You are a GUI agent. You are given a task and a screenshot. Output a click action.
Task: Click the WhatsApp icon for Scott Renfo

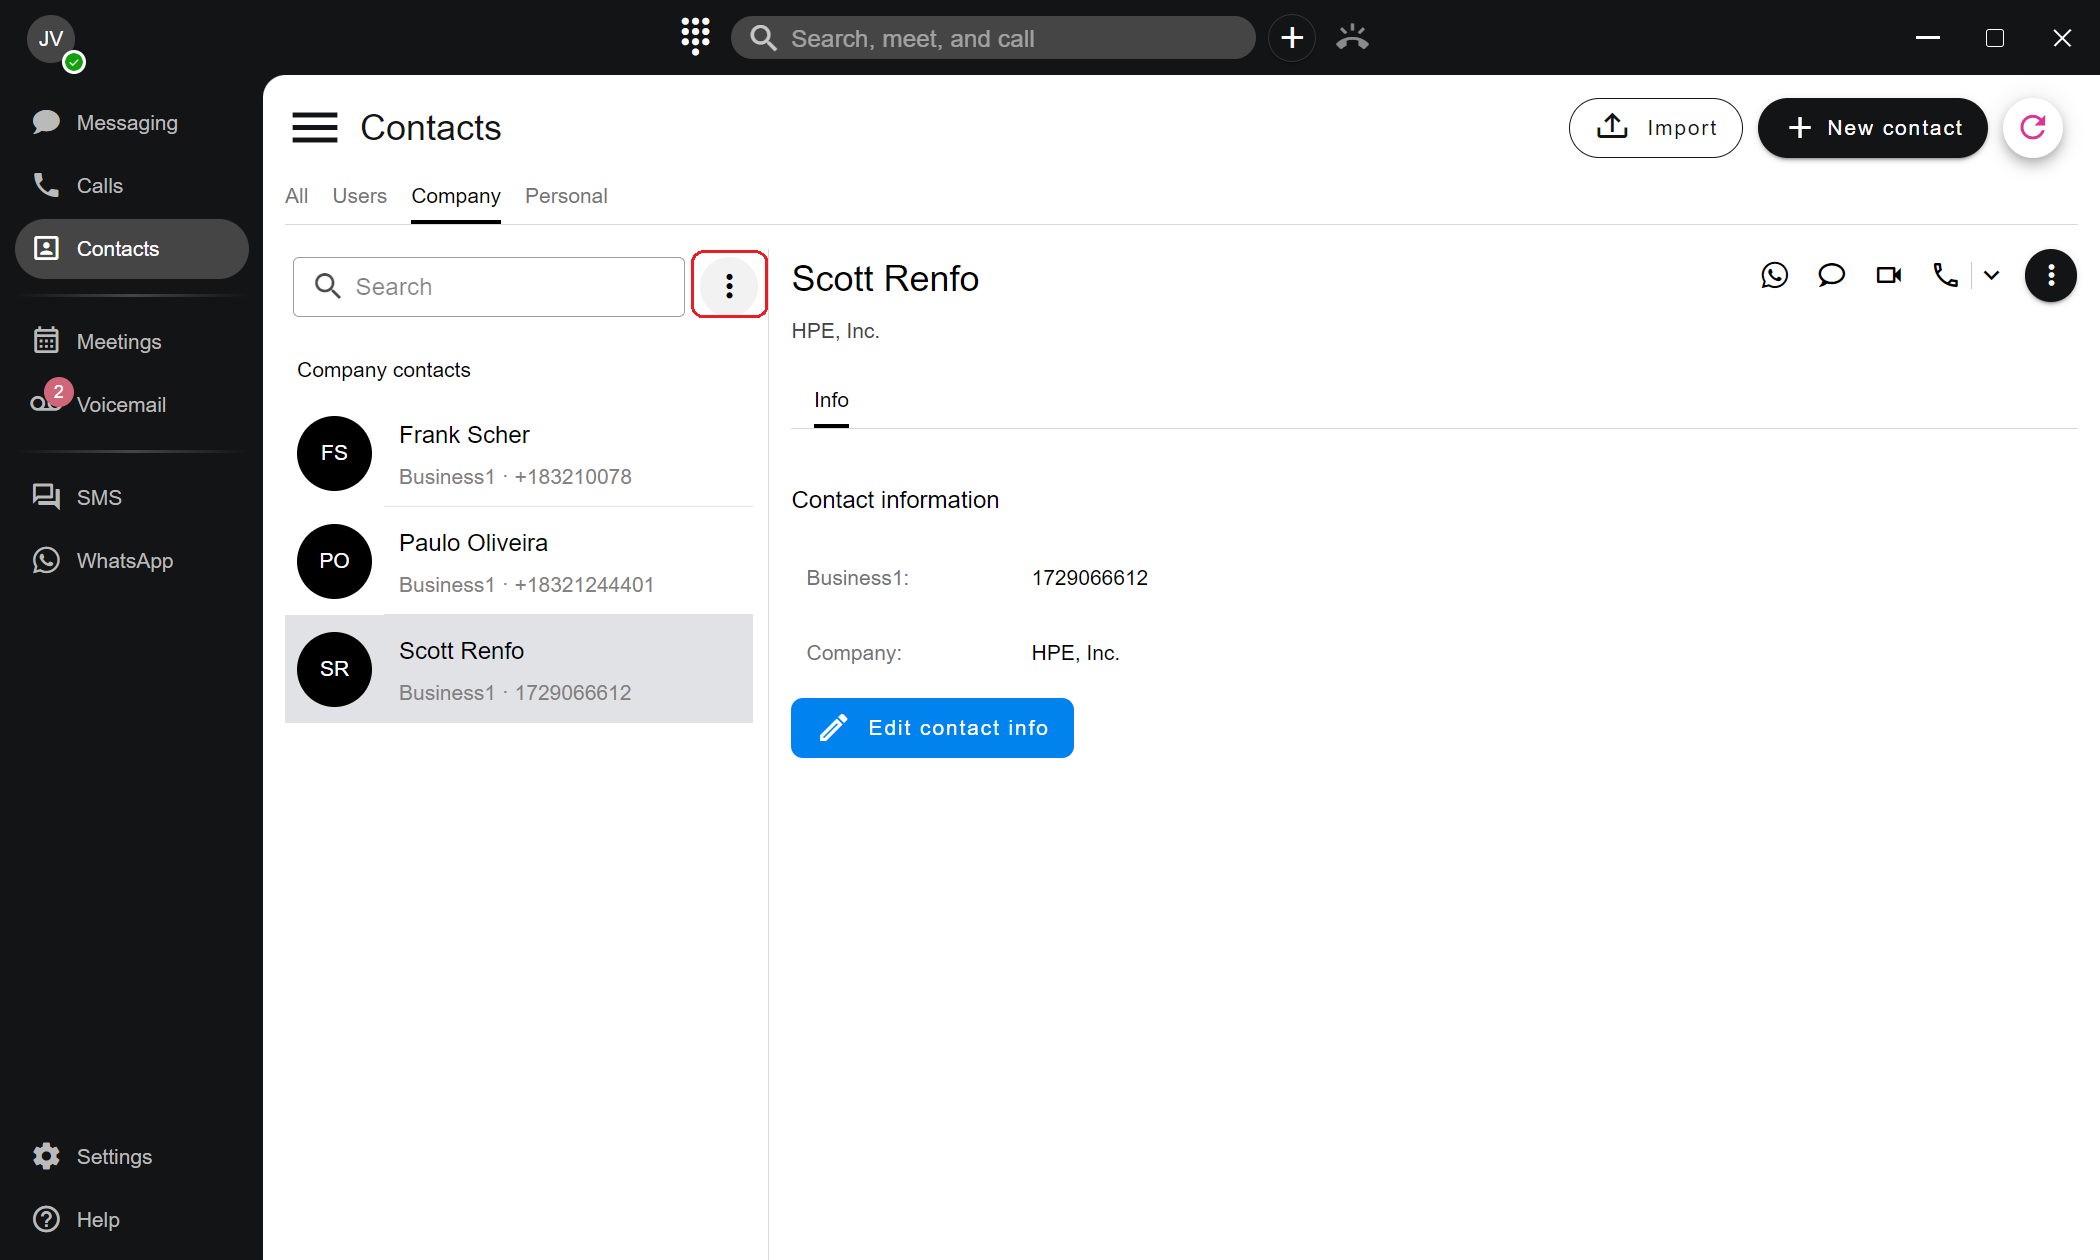coord(1774,275)
